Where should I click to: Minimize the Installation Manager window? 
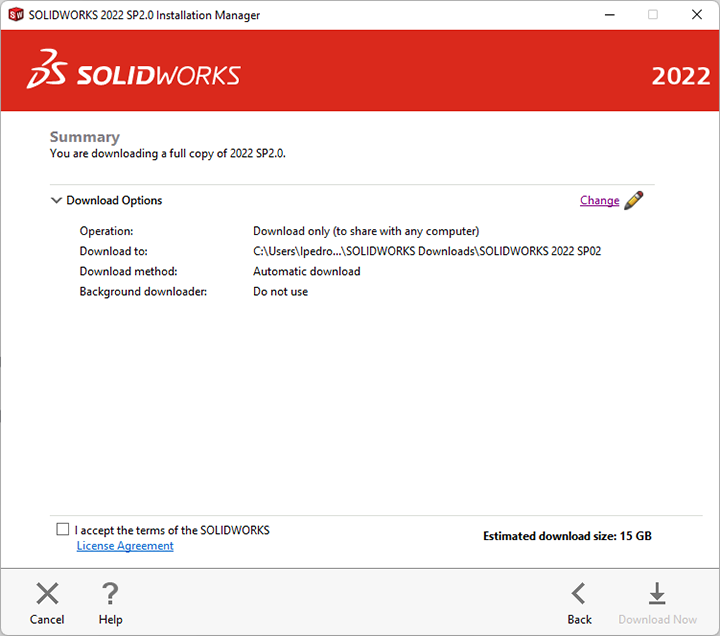coord(609,15)
